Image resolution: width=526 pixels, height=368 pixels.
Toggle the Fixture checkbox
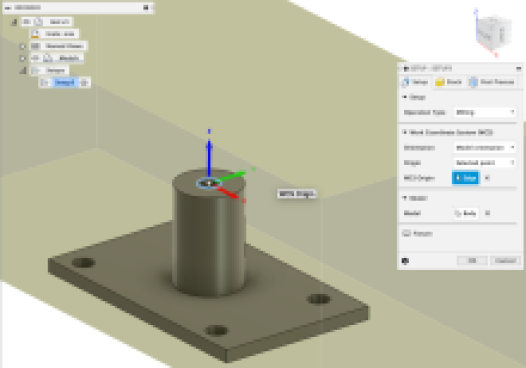coord(406,233)
